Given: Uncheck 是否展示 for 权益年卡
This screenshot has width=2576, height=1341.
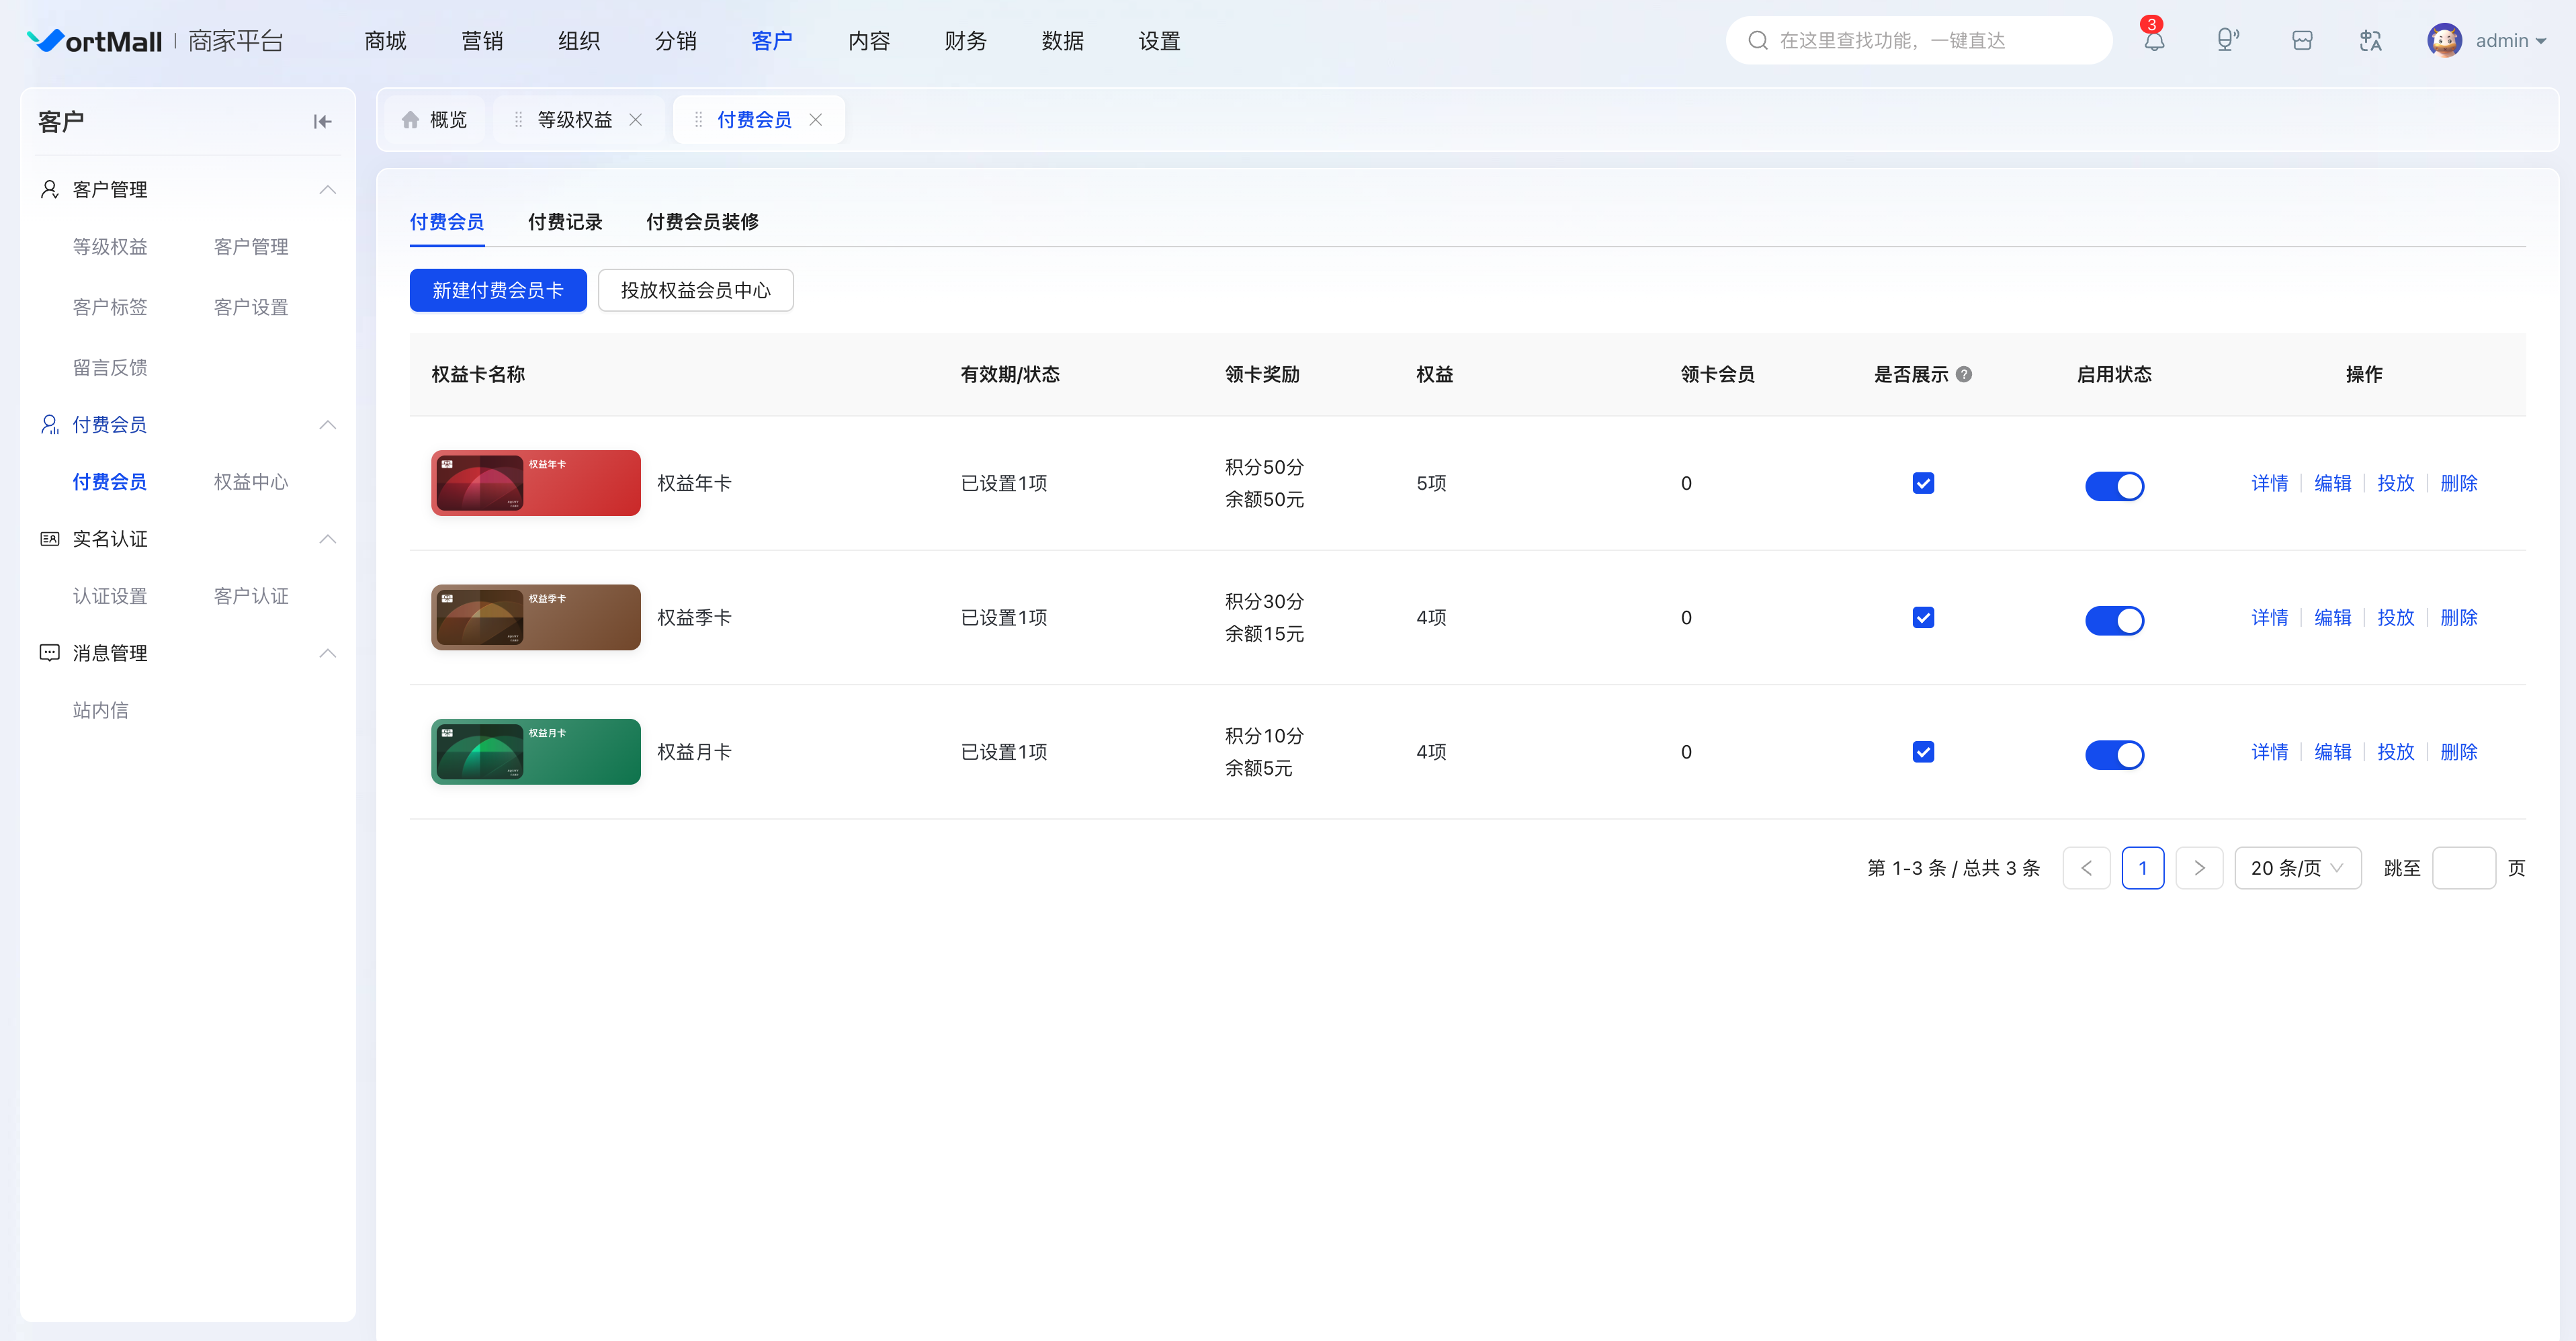Looking at the screenshot, I should click(1923, 483).
